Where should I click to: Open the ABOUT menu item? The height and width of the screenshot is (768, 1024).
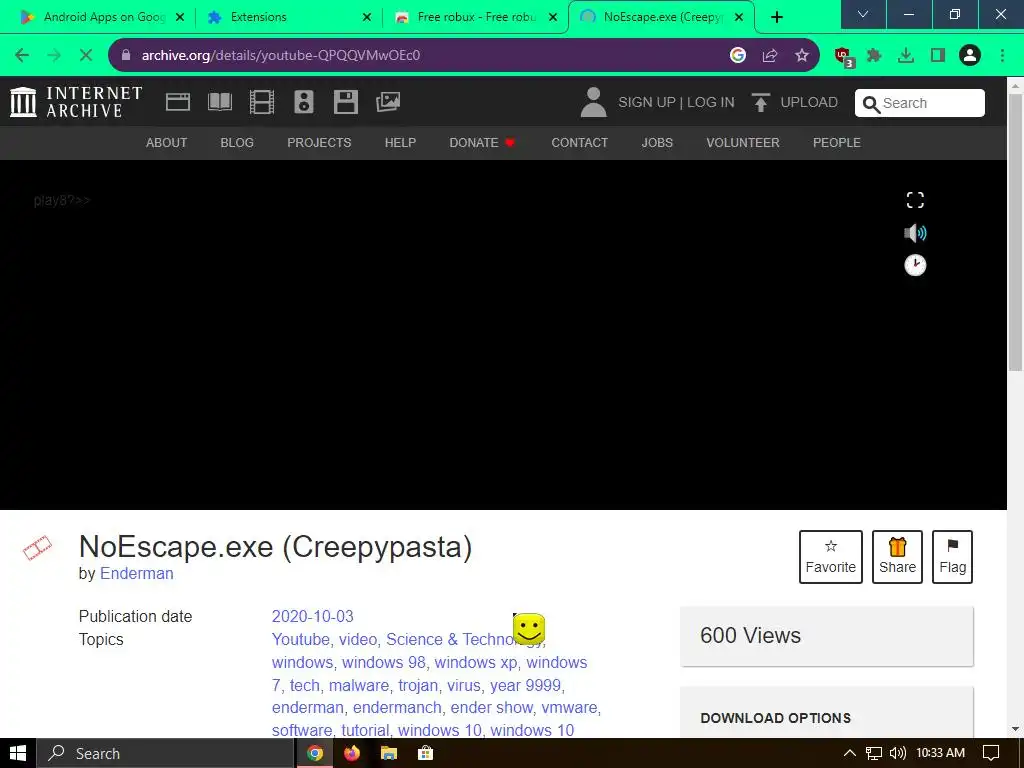[x=167, y=142]
